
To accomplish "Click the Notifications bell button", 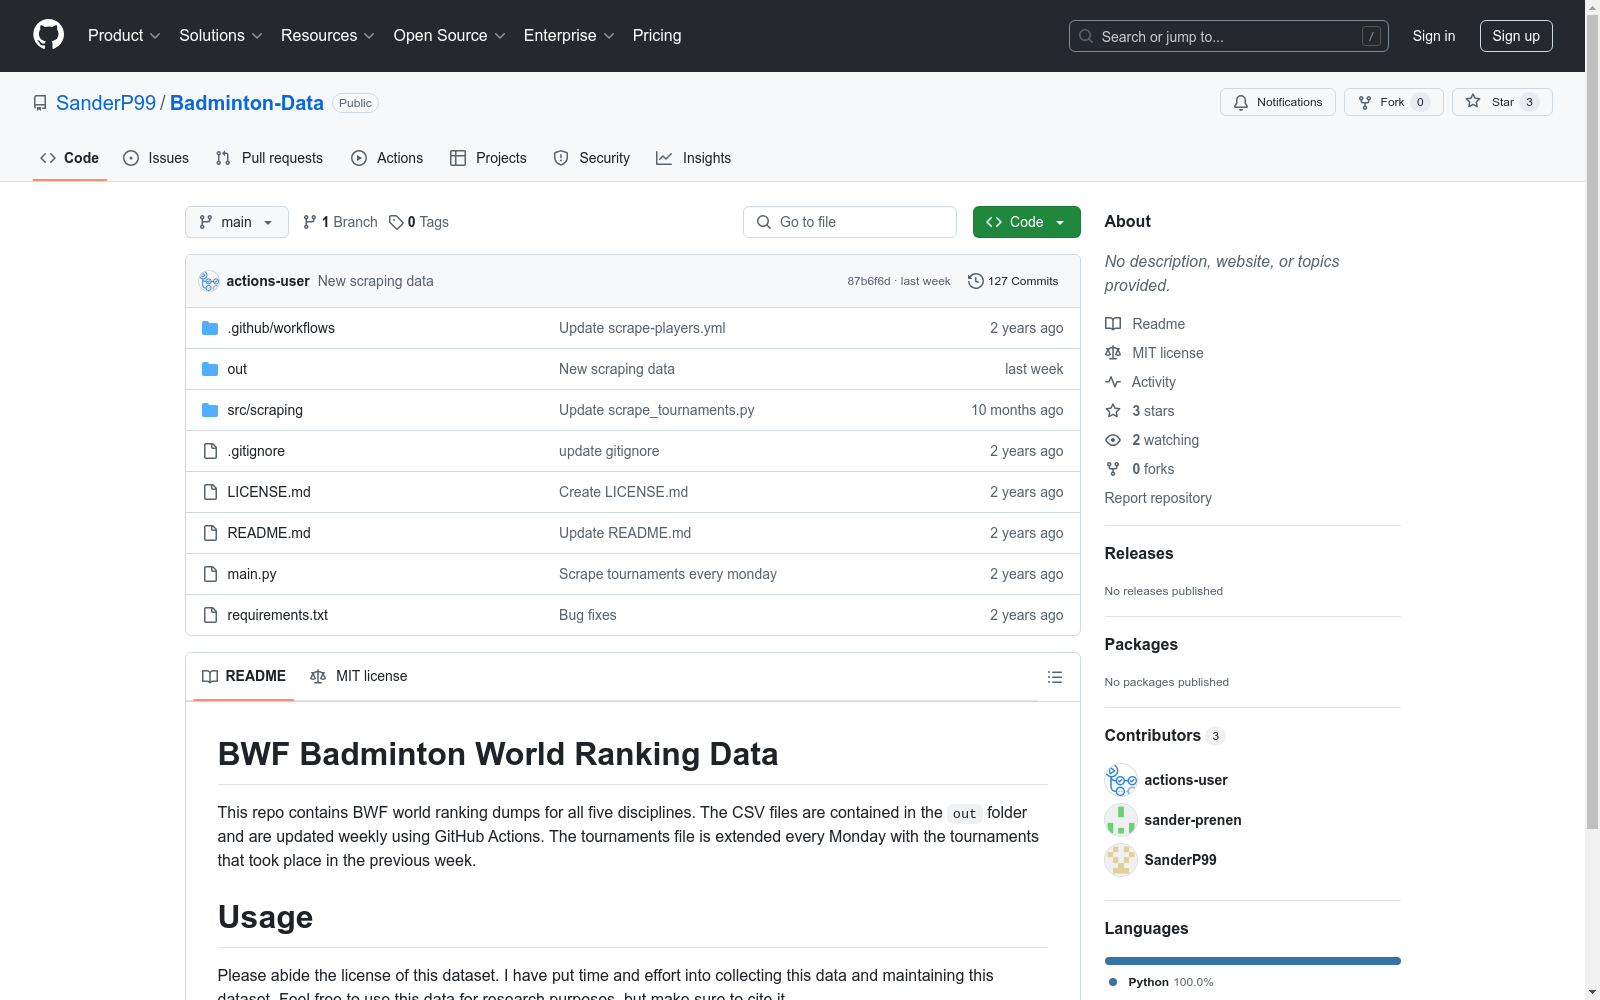I will 1277,102.
